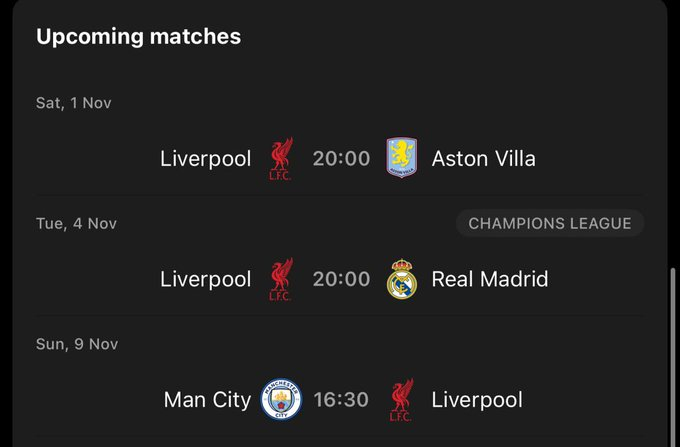680x447 pixels.
Task: Click Liverpool crest in the Real Madrid match
Action: [x=281, y=279]
